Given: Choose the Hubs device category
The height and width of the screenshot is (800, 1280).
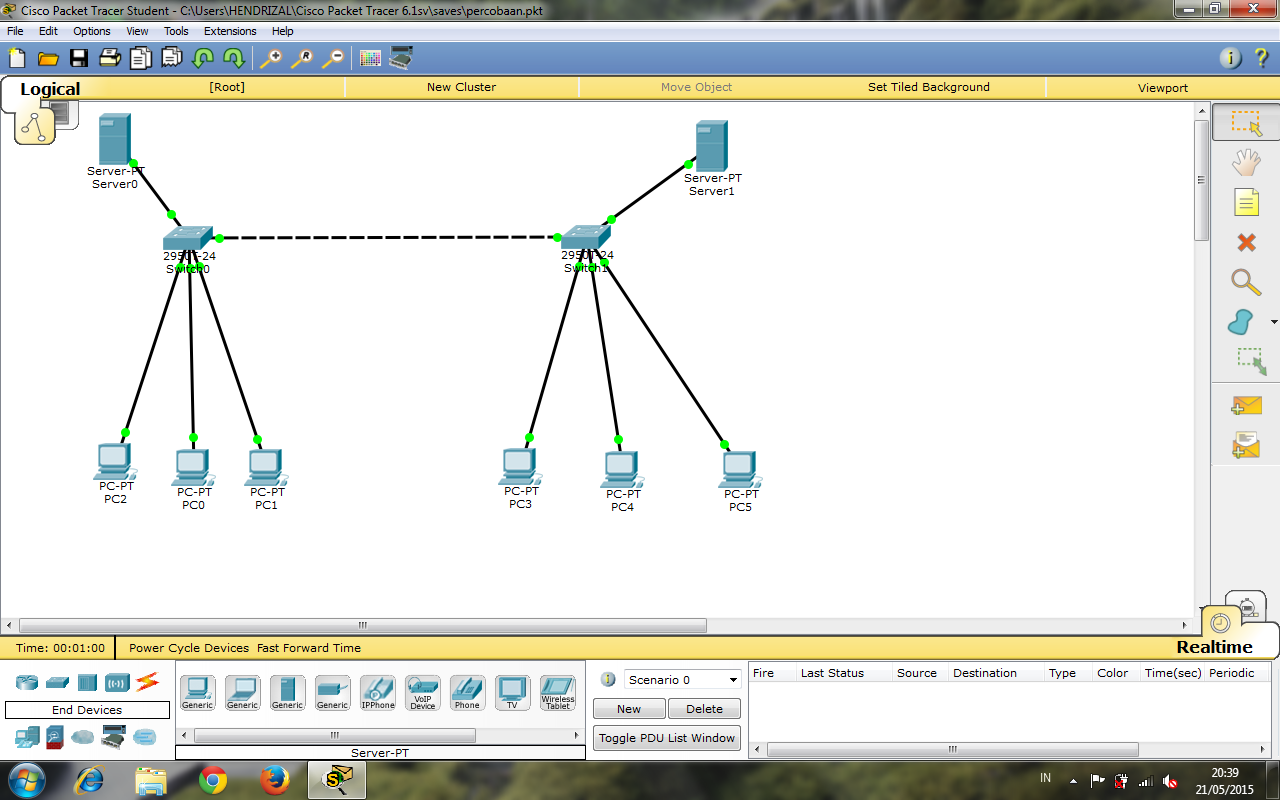Looking at the screenshot, I should click(x=87, y=682).
